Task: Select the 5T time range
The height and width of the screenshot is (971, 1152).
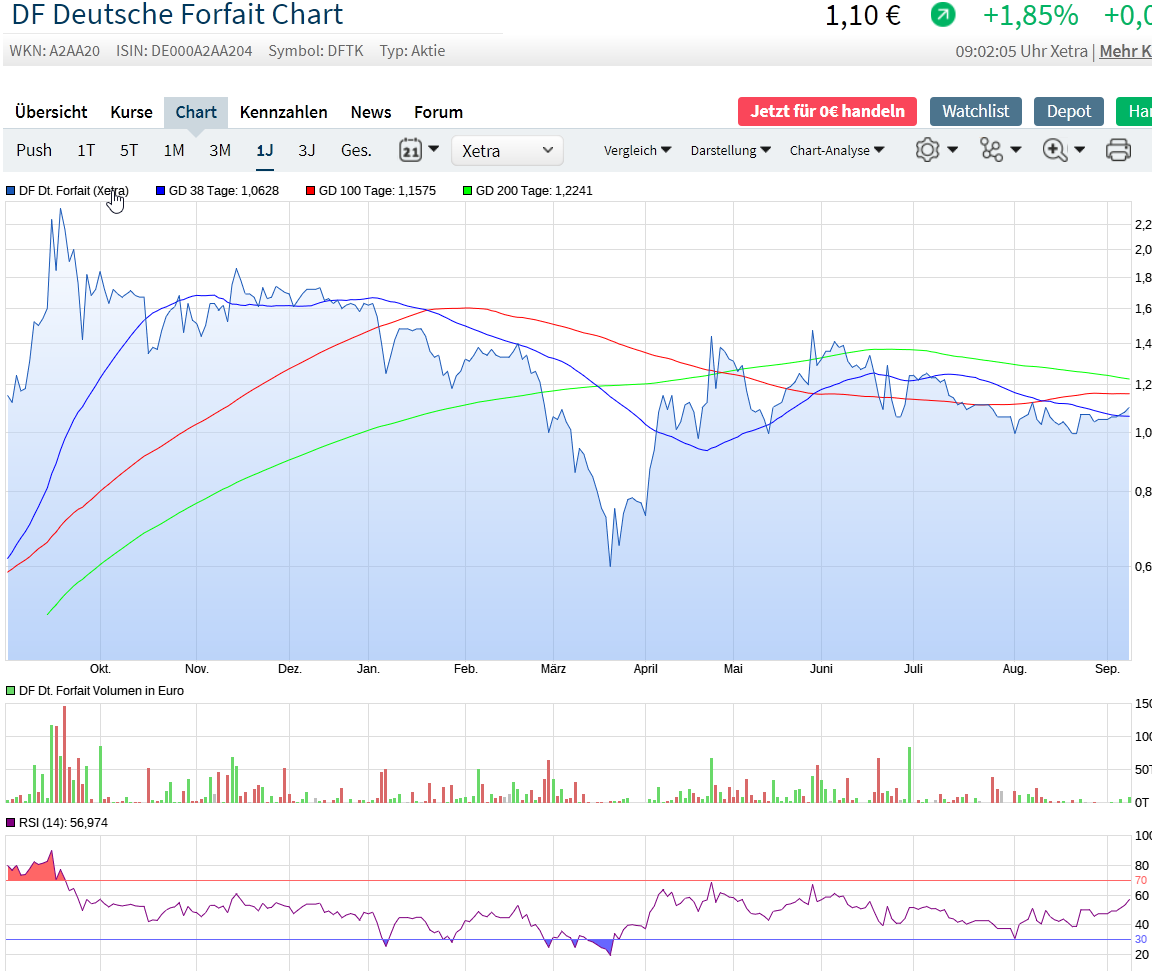Action: [129, 151]
